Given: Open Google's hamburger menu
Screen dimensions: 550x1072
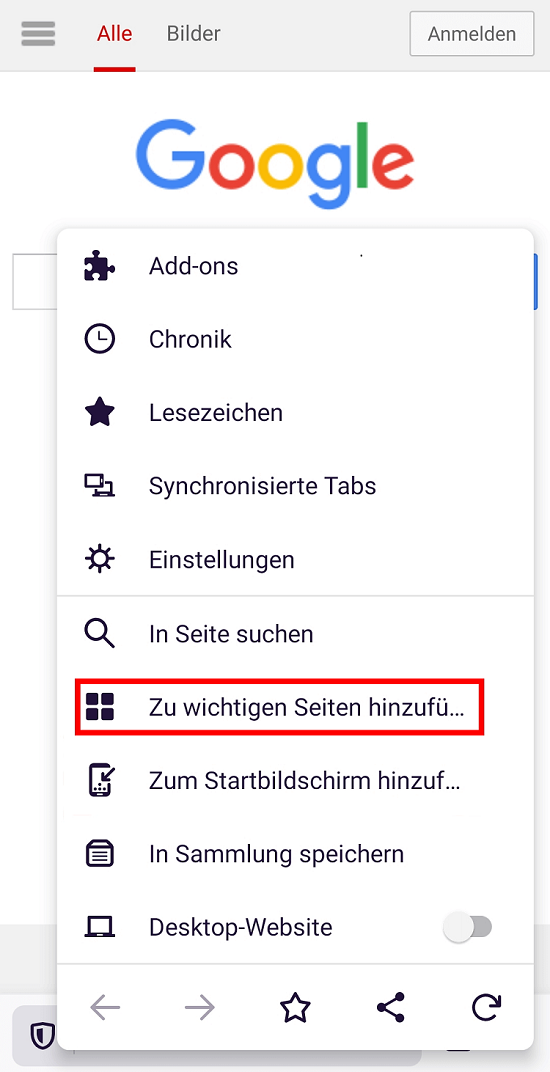Looking at the screenshot, I should tap(38, 34).
